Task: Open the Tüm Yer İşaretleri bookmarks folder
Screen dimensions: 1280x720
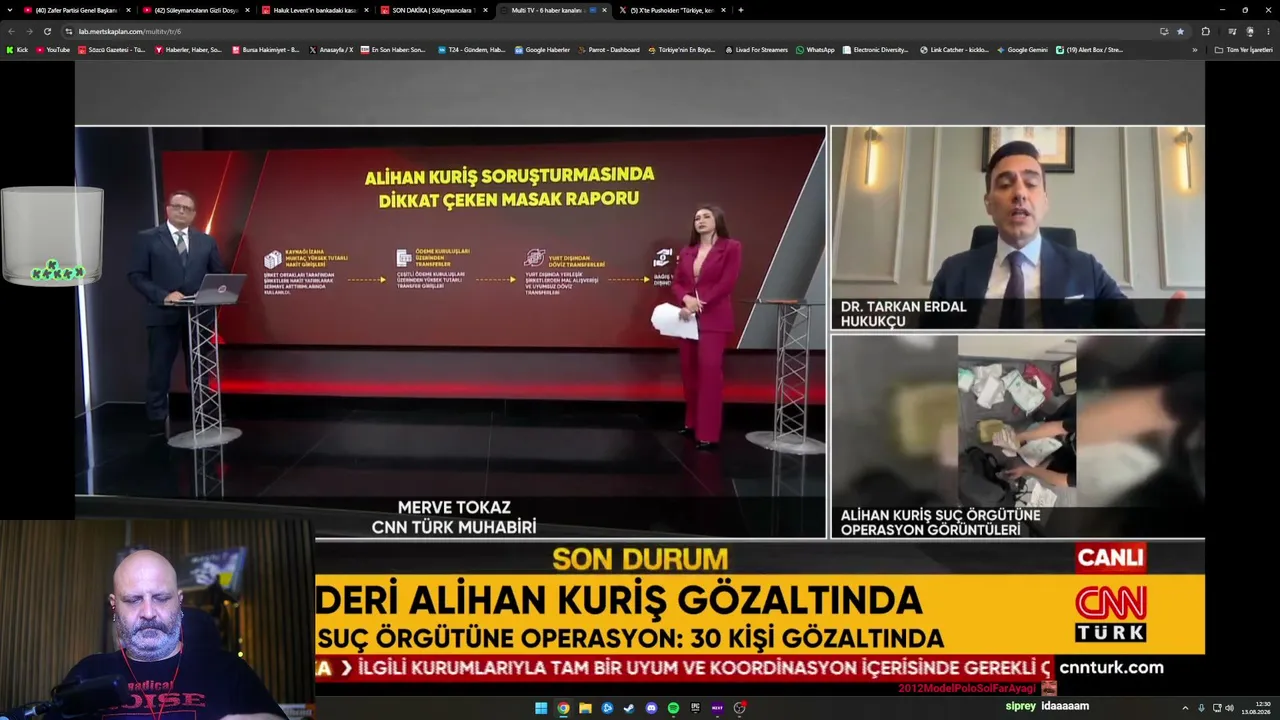Action: click(1243, 49)
